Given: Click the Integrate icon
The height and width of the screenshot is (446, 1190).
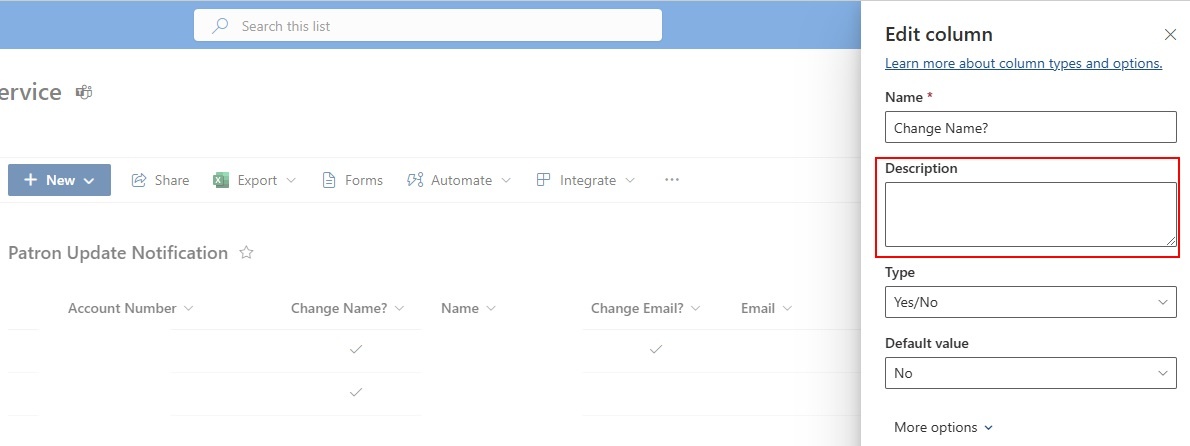Looking at the screenshot, I should click(543, 180).
